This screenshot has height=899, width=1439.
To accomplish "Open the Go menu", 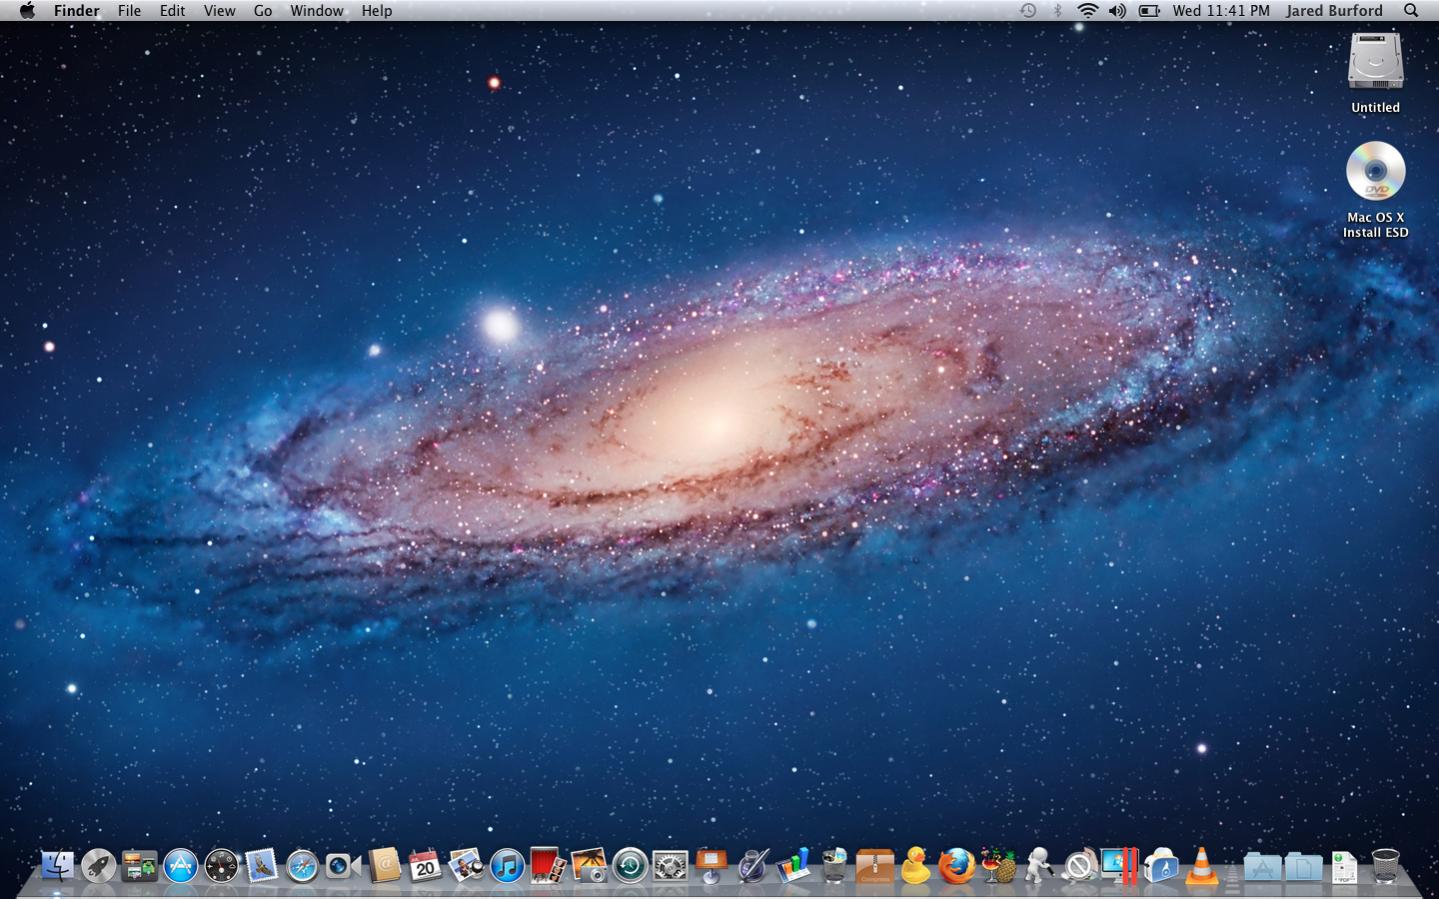I will coord(263,10).
